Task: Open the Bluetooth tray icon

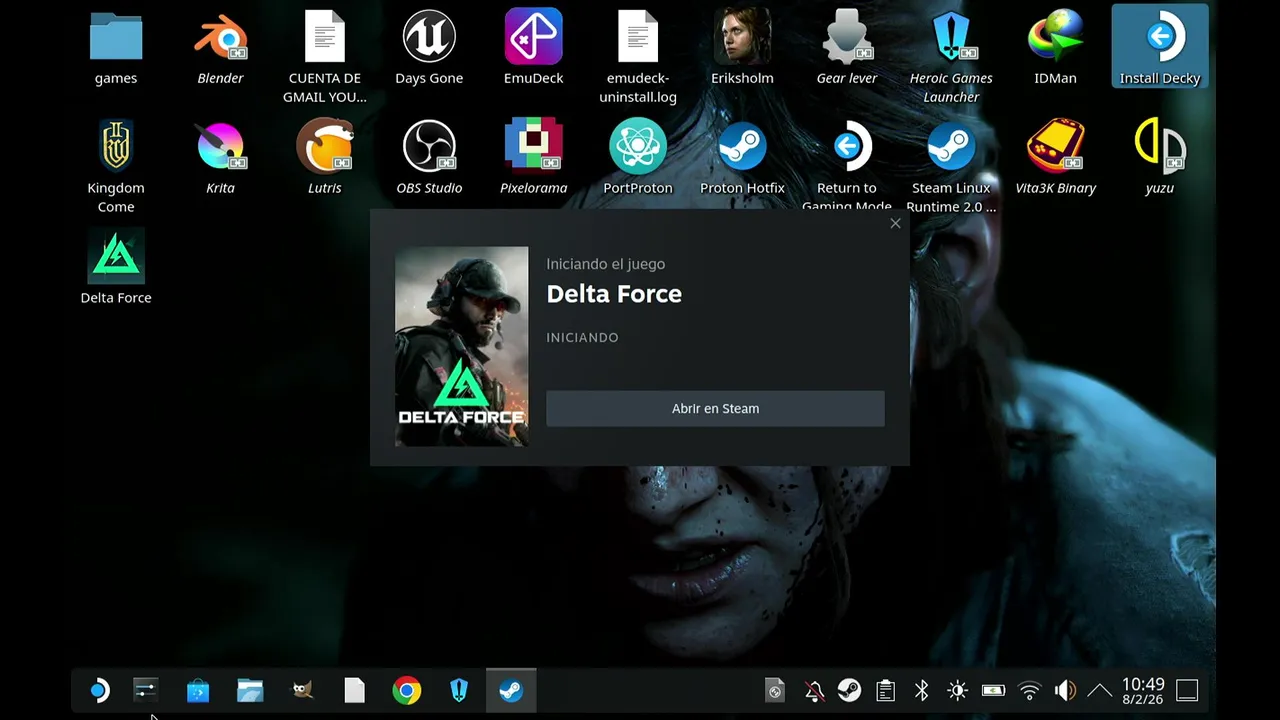Action: [921, 690]
